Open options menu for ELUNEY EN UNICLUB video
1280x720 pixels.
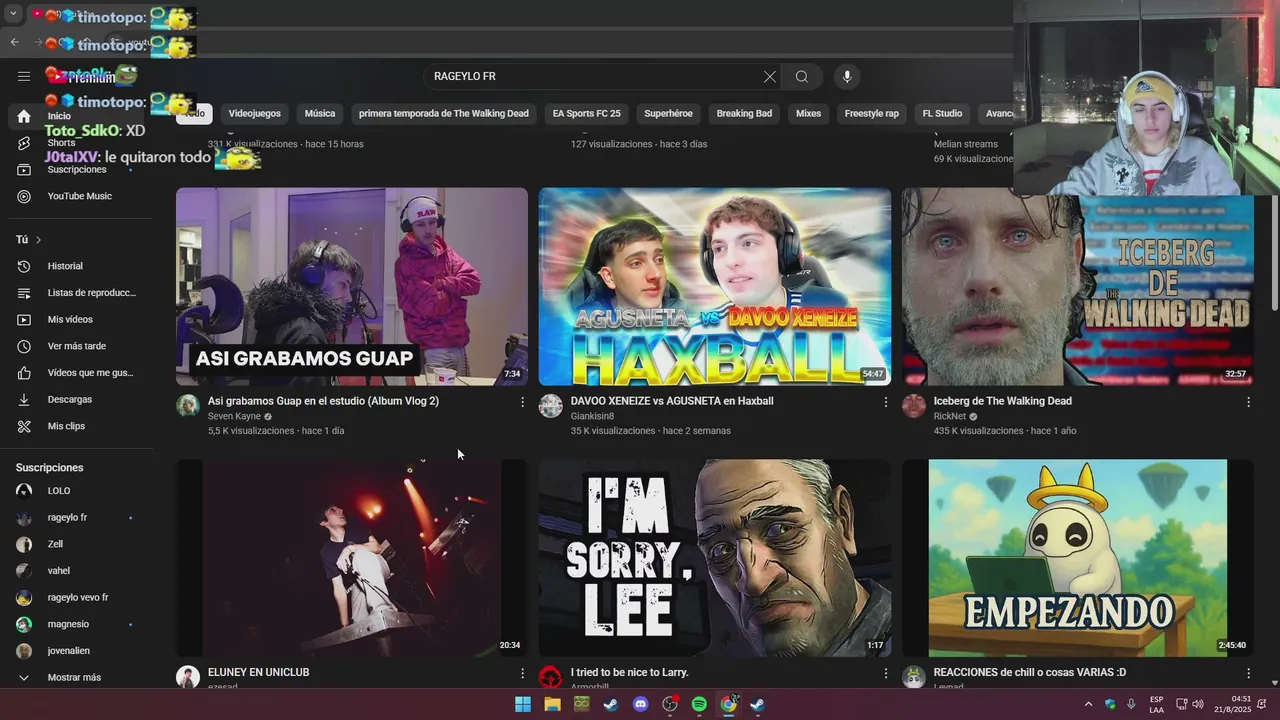pos(522,673)
